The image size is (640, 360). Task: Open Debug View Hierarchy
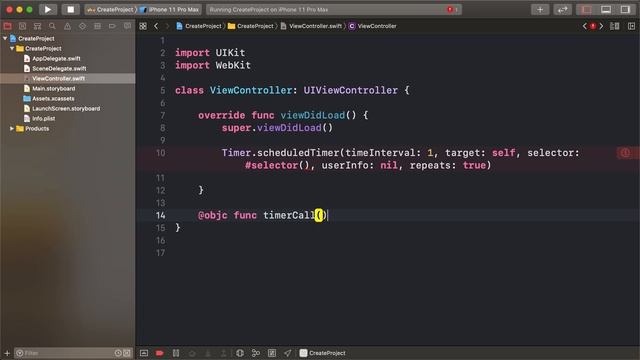coord(240,353)
